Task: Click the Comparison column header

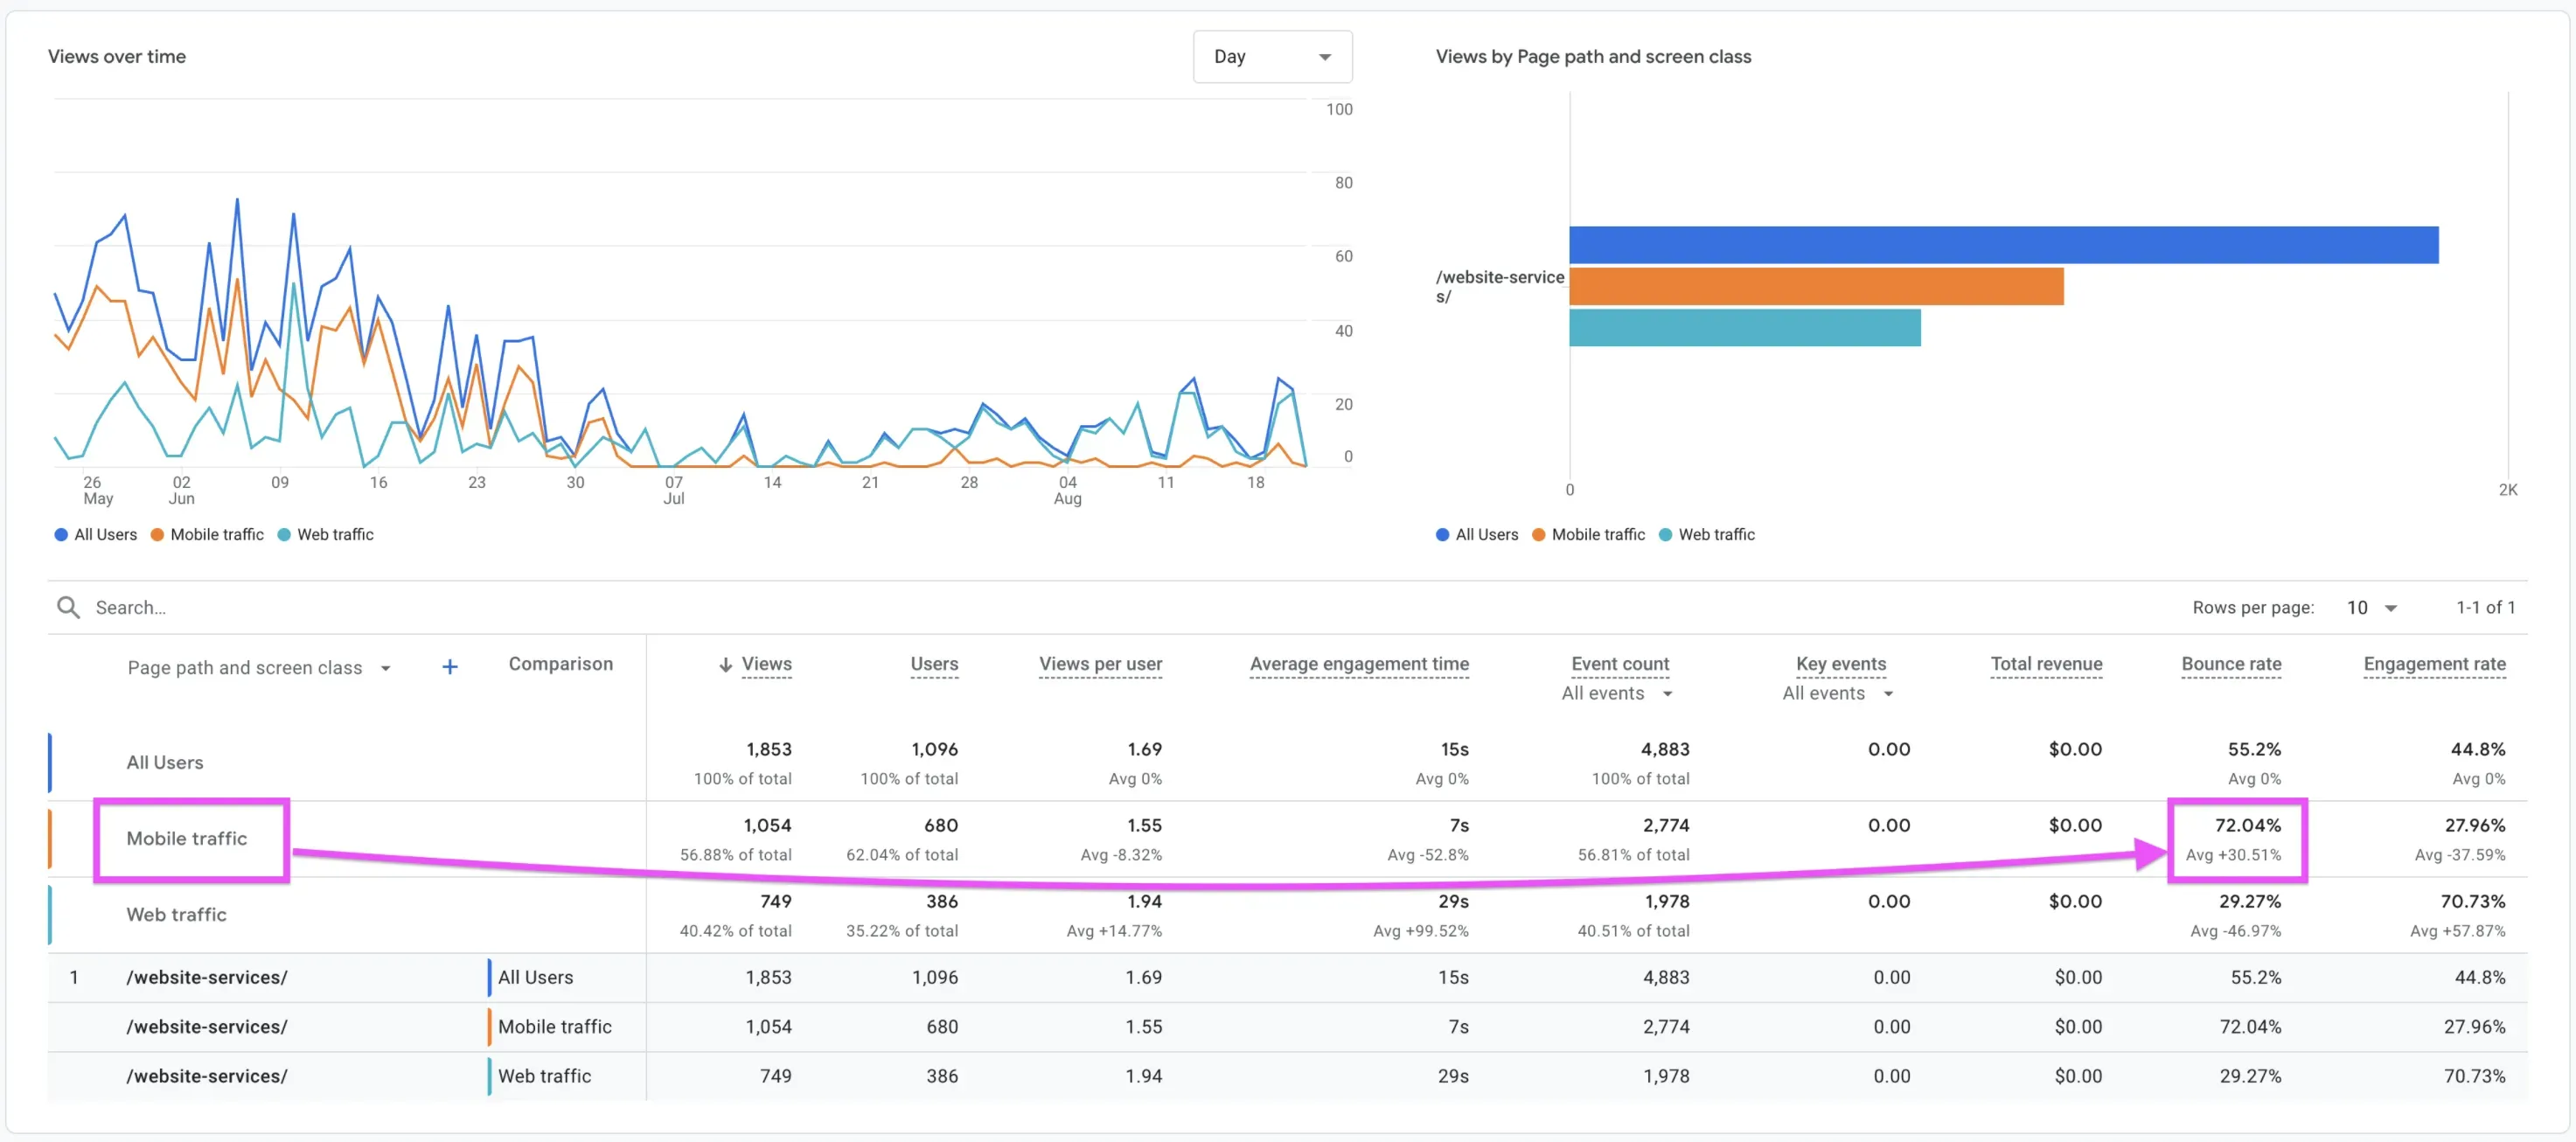Action: pyautogui.click(x=560, y=664)
